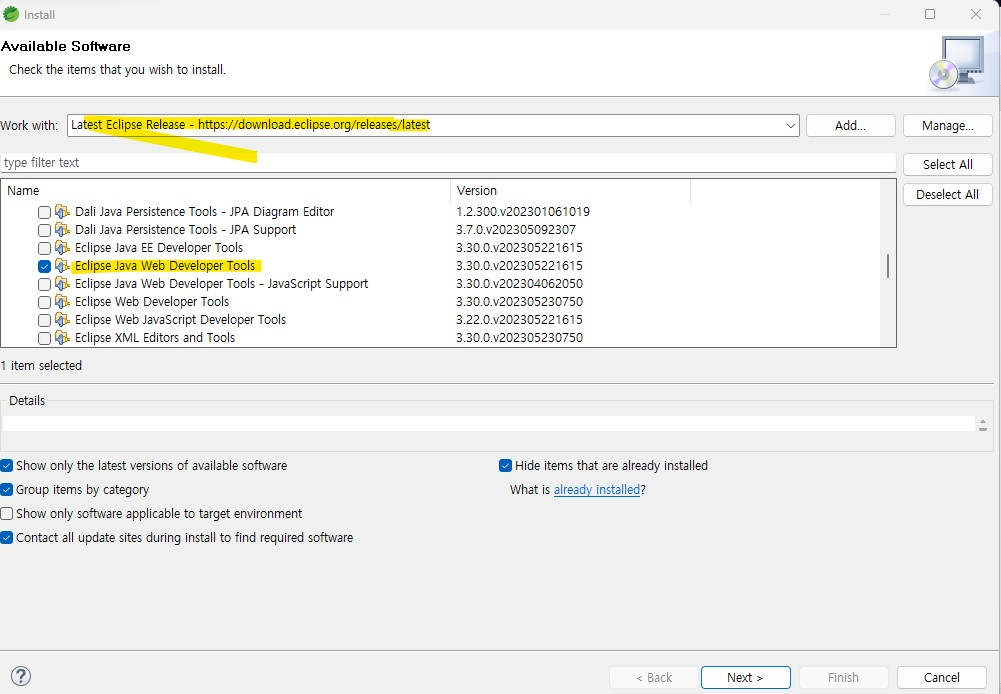Image resolution: width=1001 pixels, height=694 pixels.
Task: Click the feature icon beside Eclipse Java EE Developer Tools
Action: pyautogui.click(x=62, y=247)
